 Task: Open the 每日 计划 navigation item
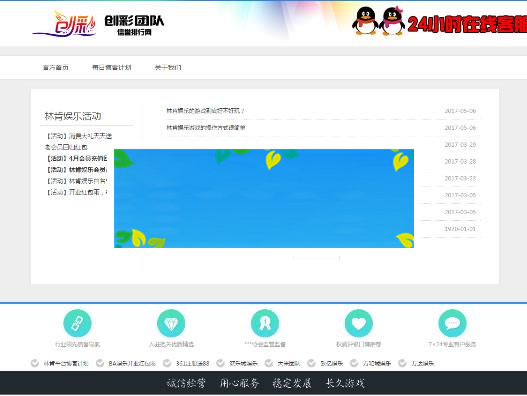(x=112, y=68)
